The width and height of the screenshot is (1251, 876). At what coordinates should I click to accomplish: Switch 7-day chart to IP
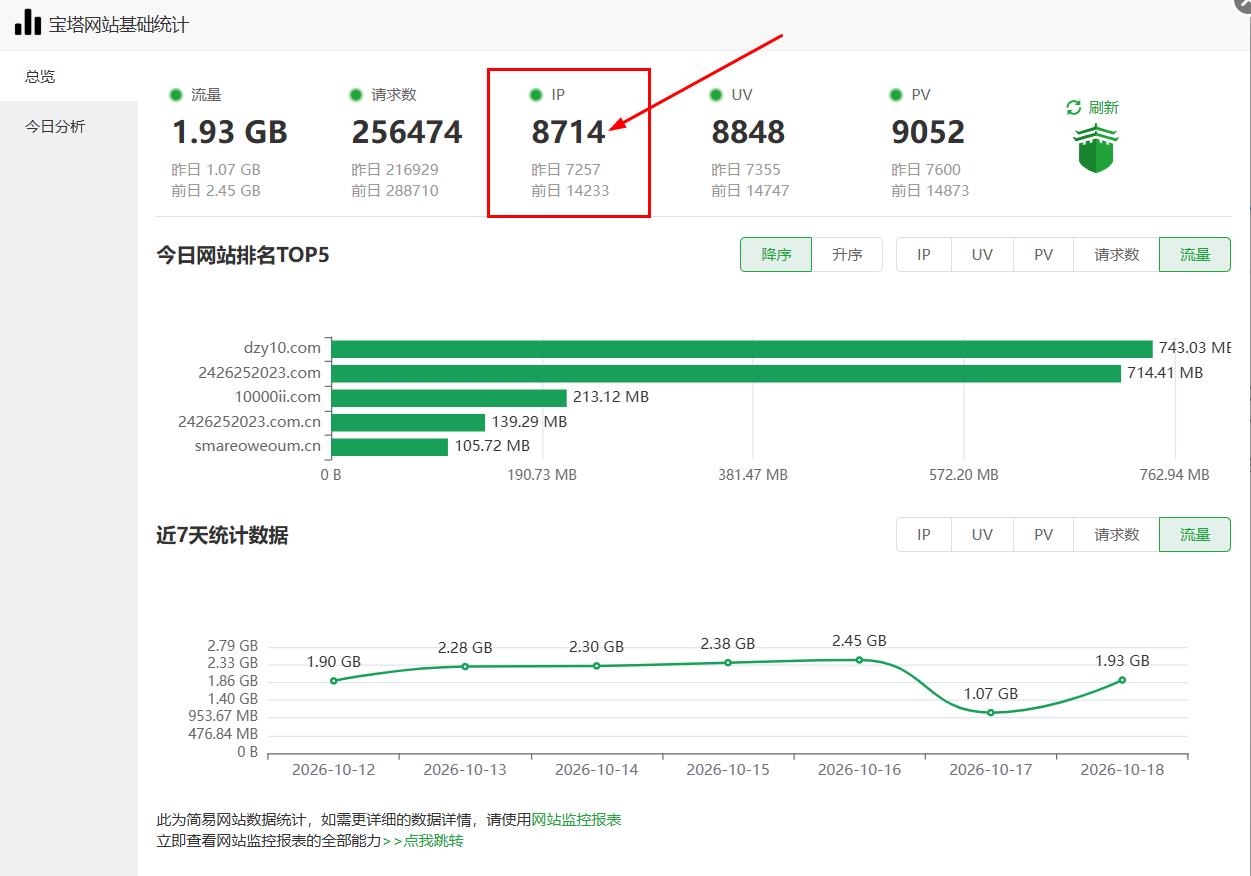click(x=924, y=535)
